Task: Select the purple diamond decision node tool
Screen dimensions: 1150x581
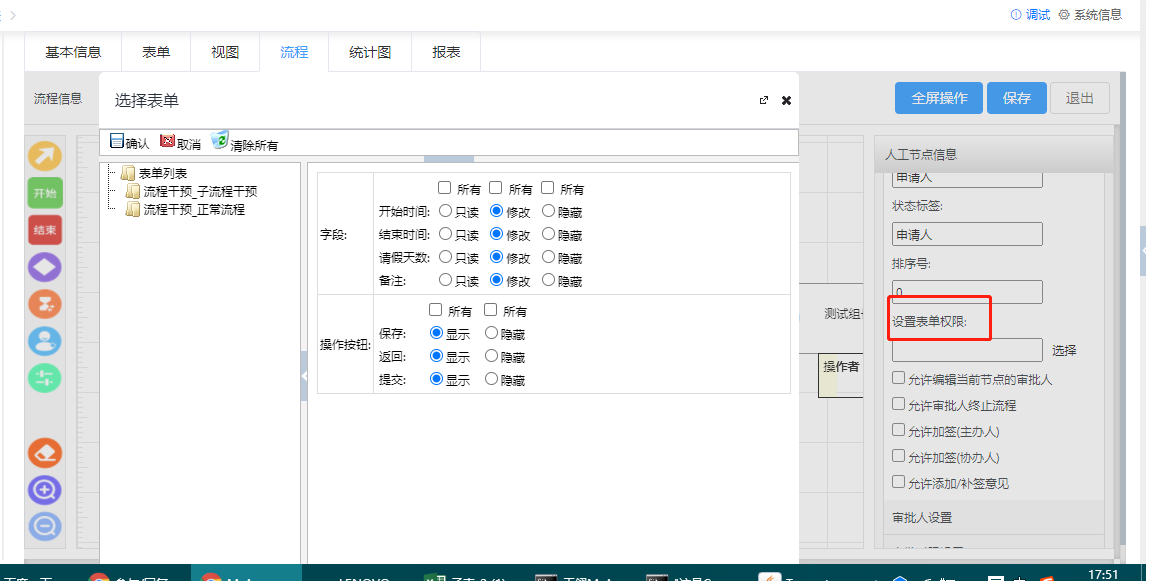Action: [45, 267]
